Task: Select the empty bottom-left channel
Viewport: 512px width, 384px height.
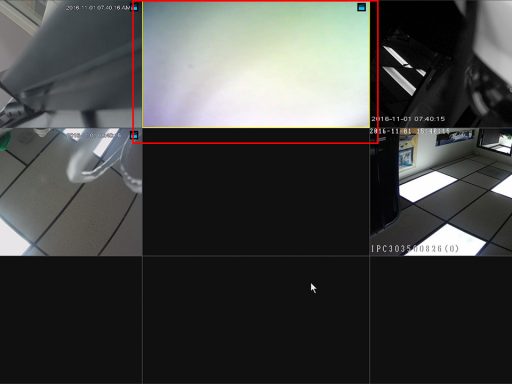Action: pyautogui.click(x=71, y=320)
